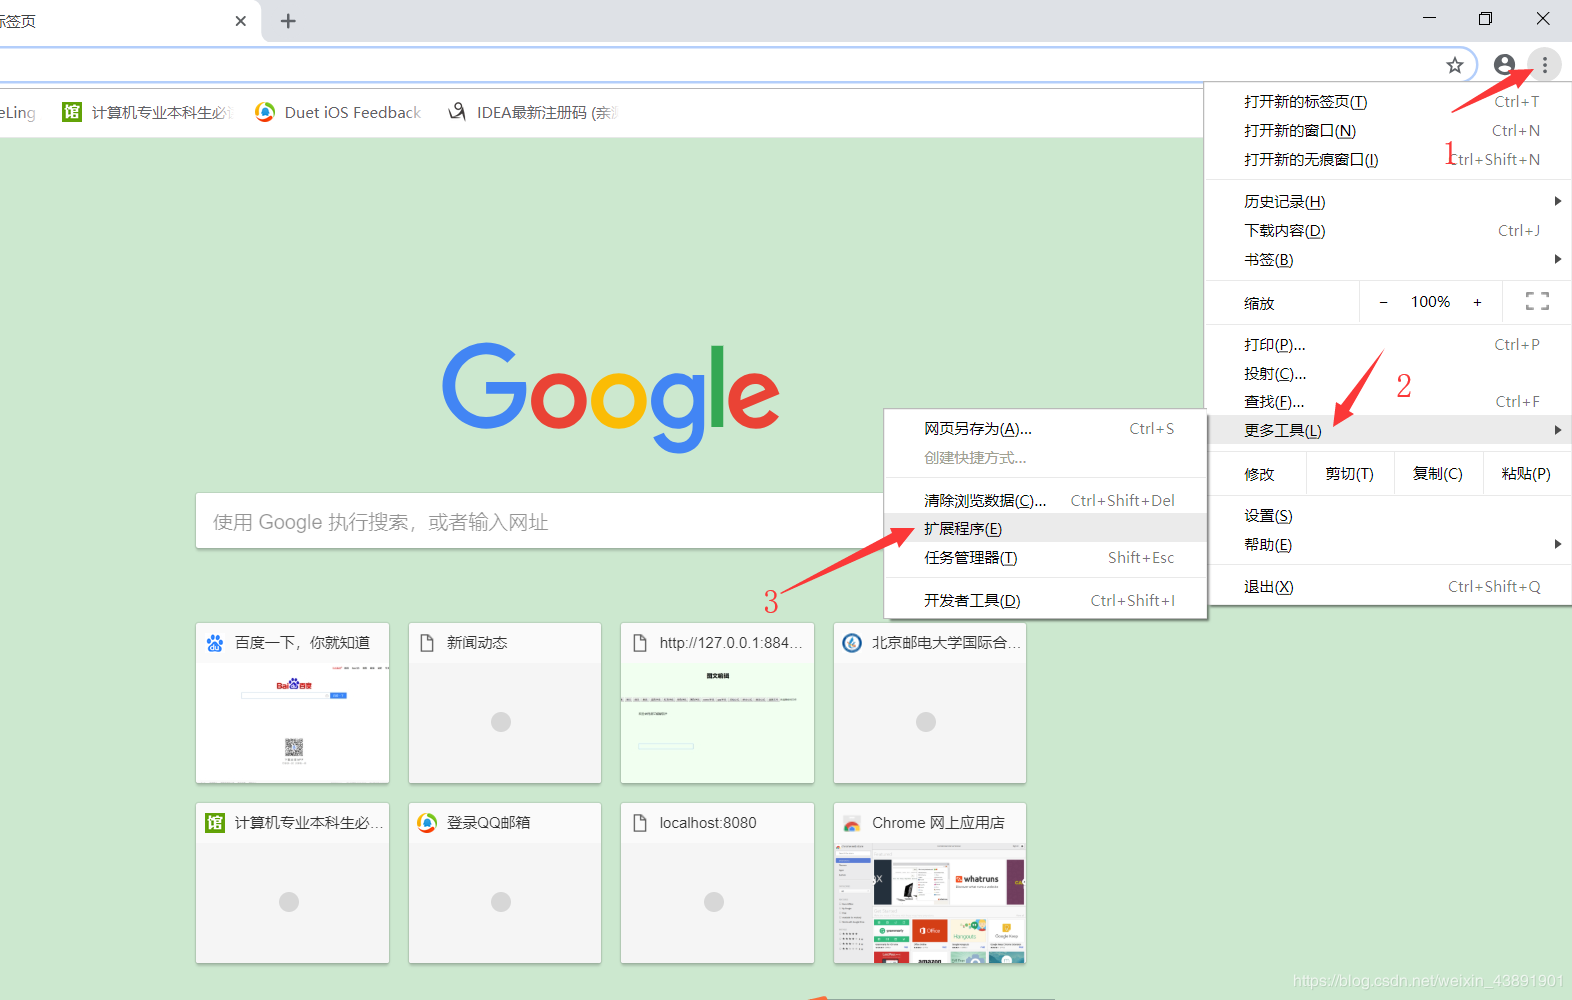Click 复制(C) in the edit row
This screenshot has width=1572, height=1000.
(1437, 474)
